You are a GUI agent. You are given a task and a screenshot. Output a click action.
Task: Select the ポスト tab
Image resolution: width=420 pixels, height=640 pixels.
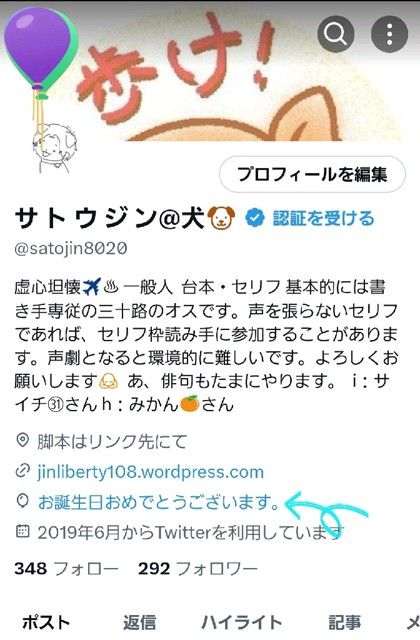(46, 622)
